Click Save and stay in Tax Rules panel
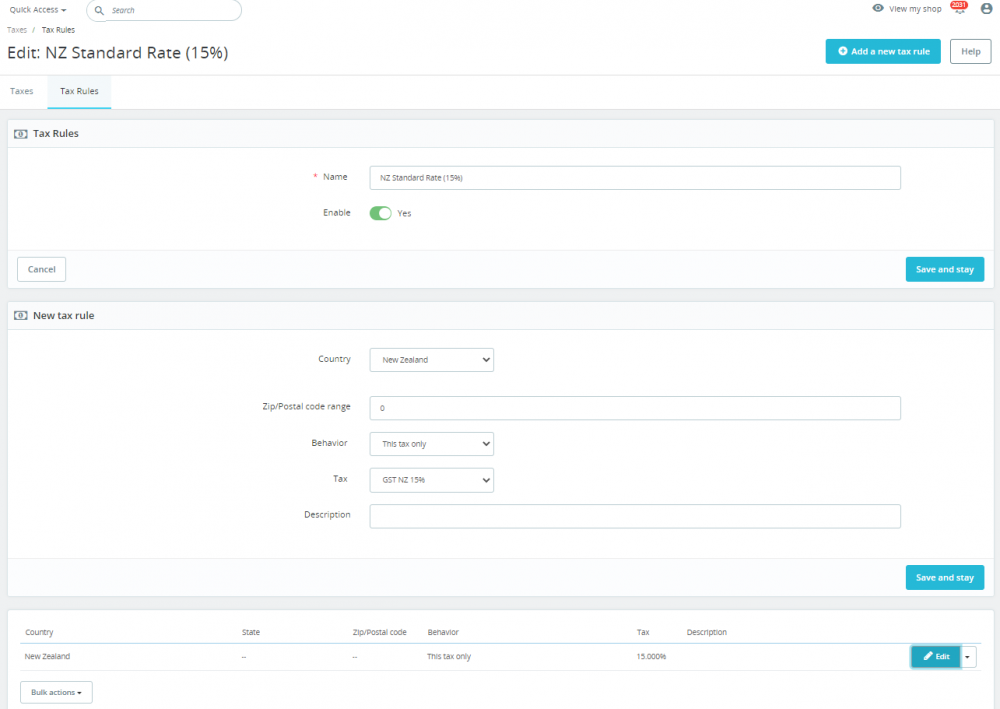Screen dimensions: 1000x709 [x=945, y=269]
